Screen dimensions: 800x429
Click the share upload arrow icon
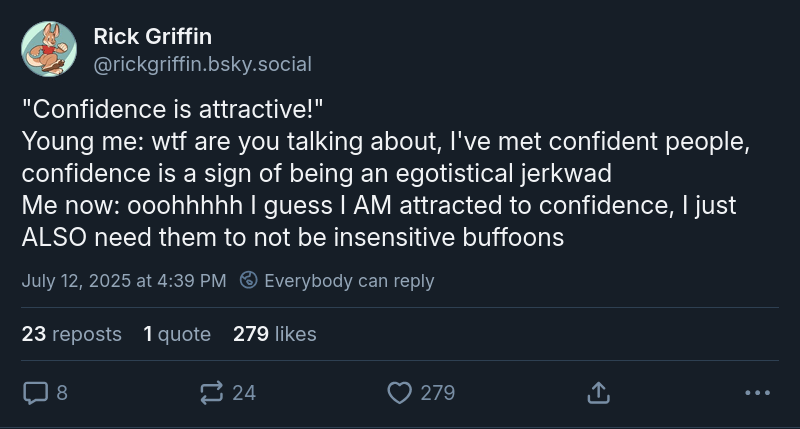click(598, 393)
